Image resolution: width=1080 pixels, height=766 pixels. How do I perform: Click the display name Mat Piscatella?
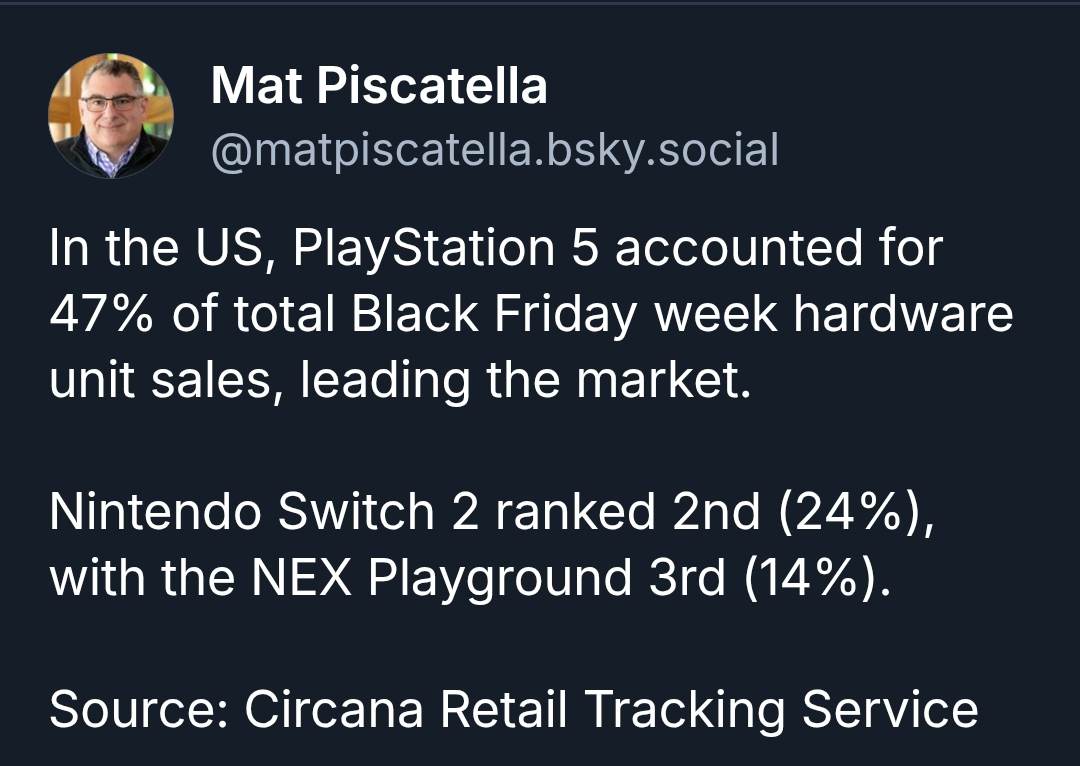coord(379,85)
